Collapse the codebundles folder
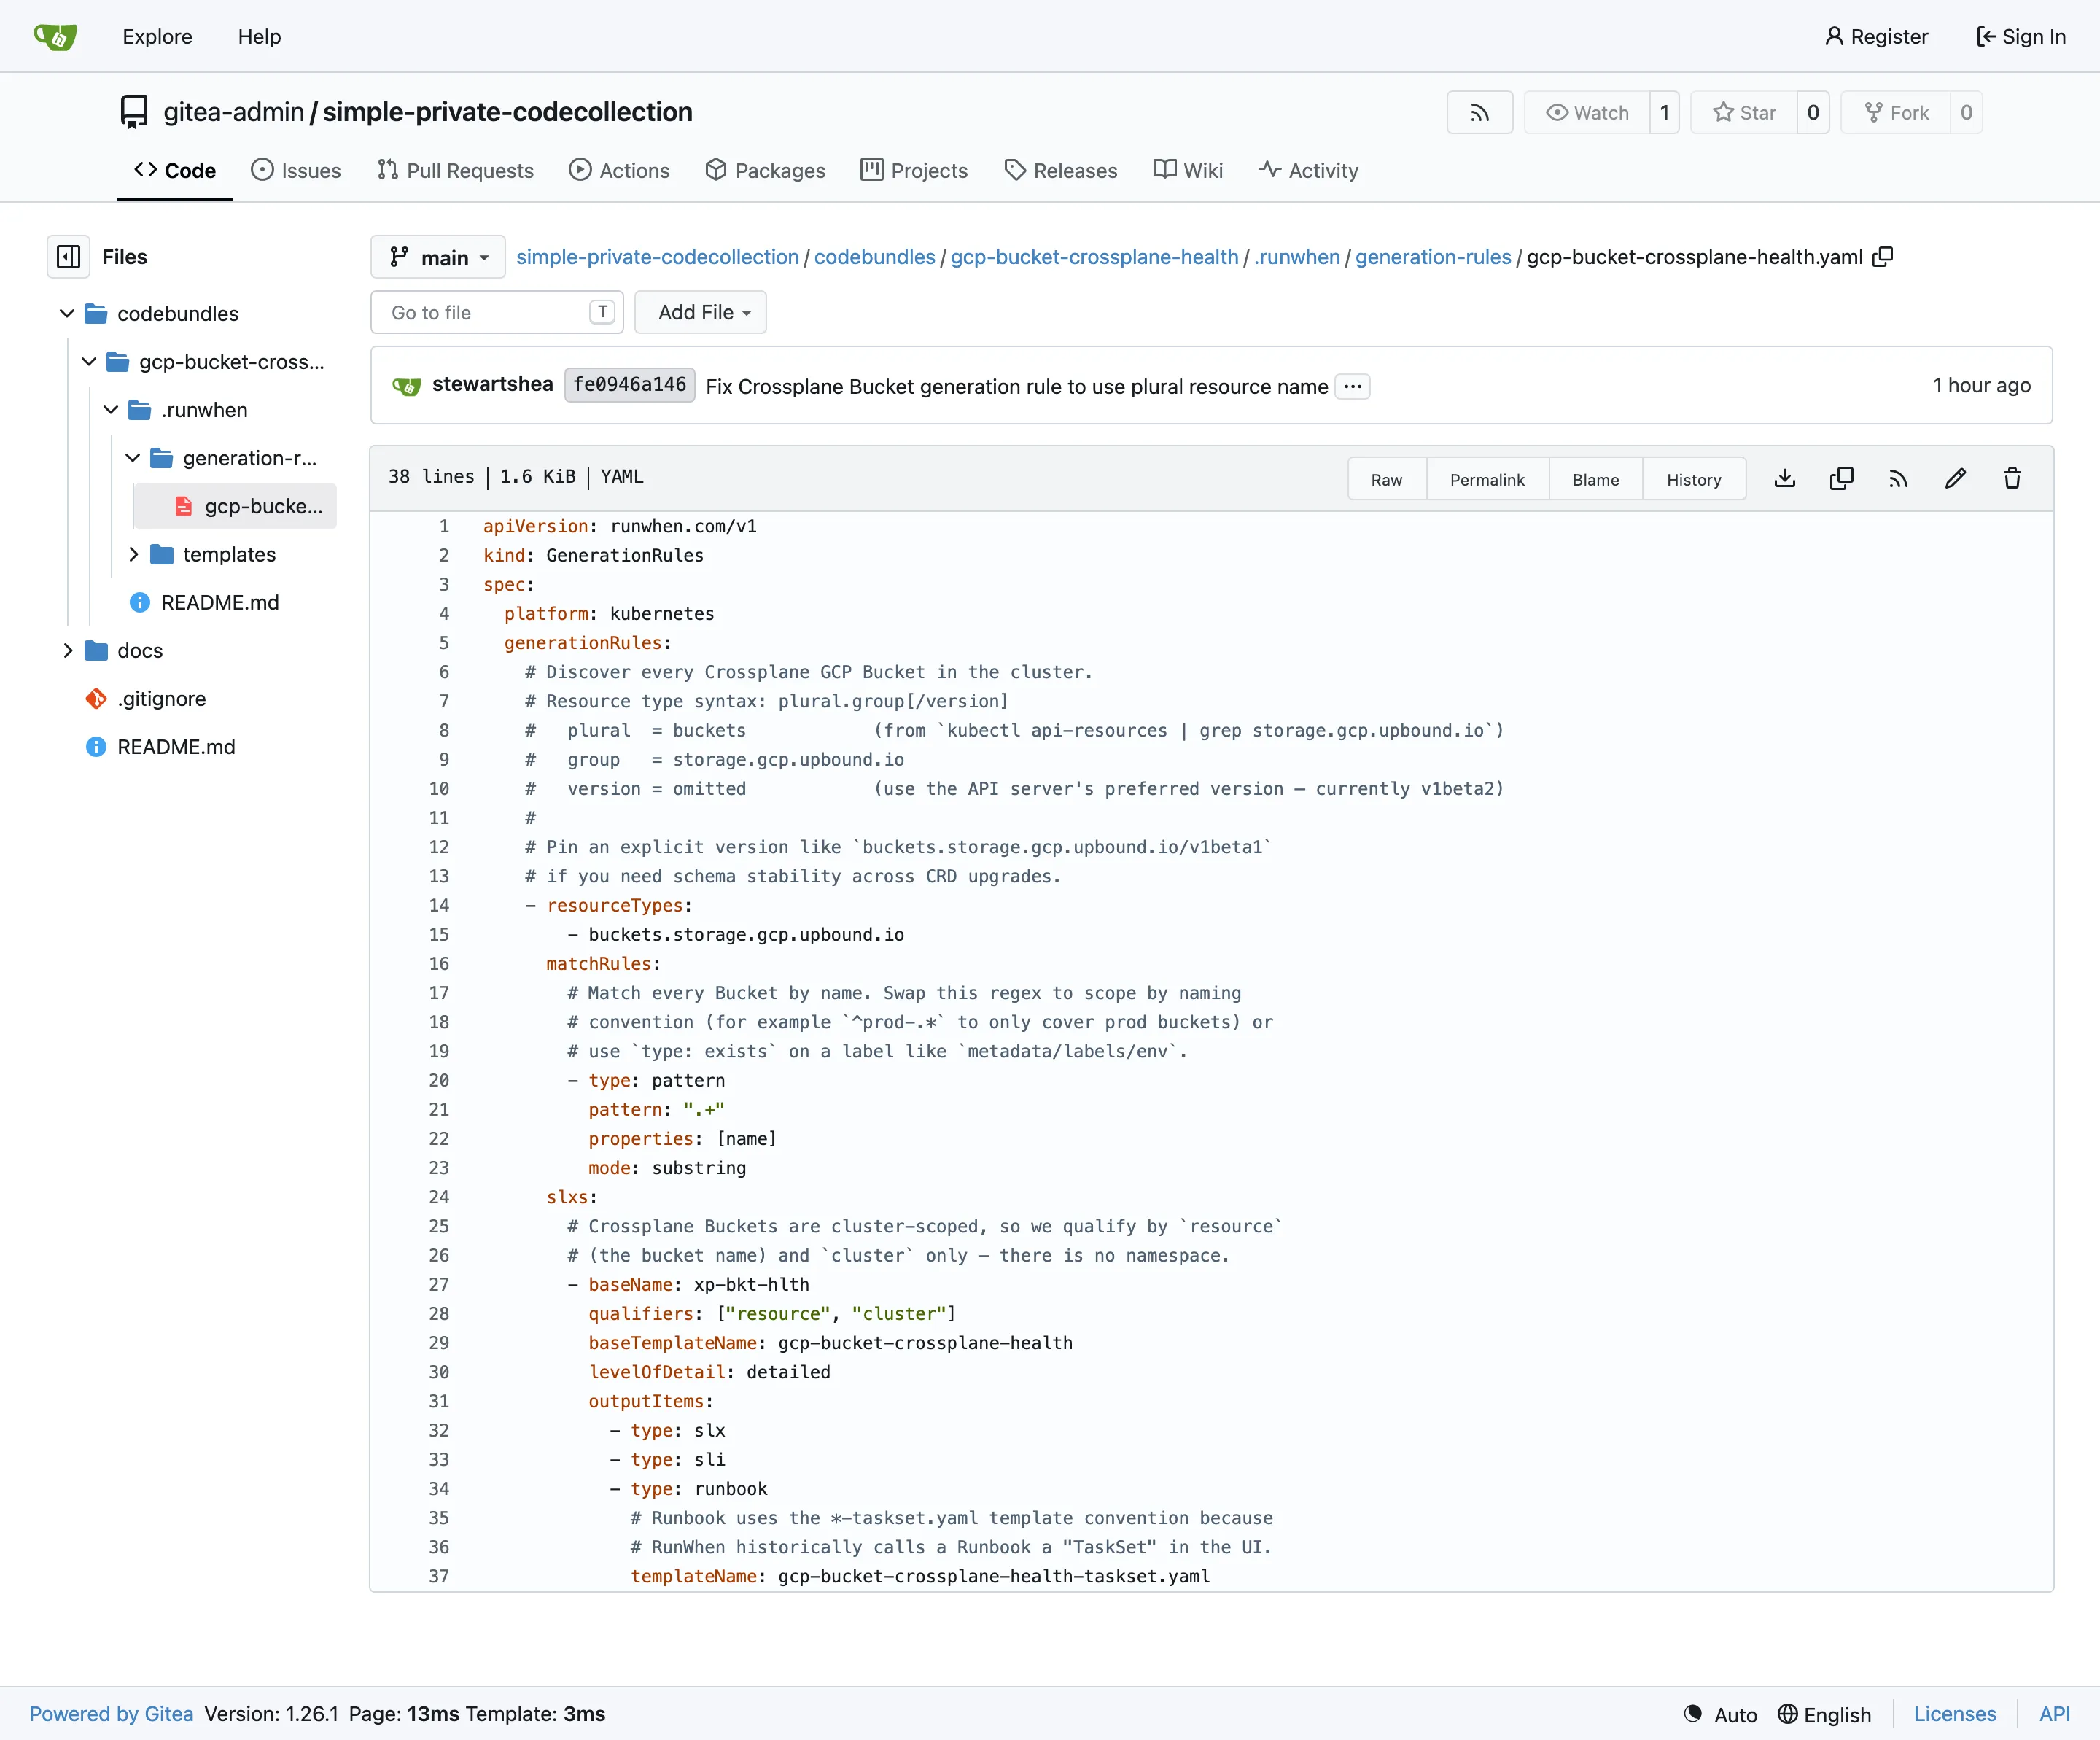 [x=67, y=314]
